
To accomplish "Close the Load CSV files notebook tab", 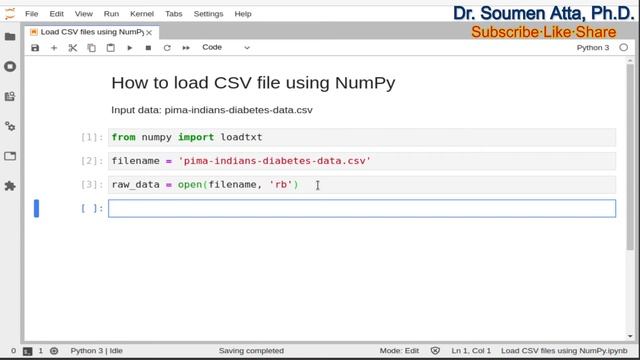I will coord(149,32).
